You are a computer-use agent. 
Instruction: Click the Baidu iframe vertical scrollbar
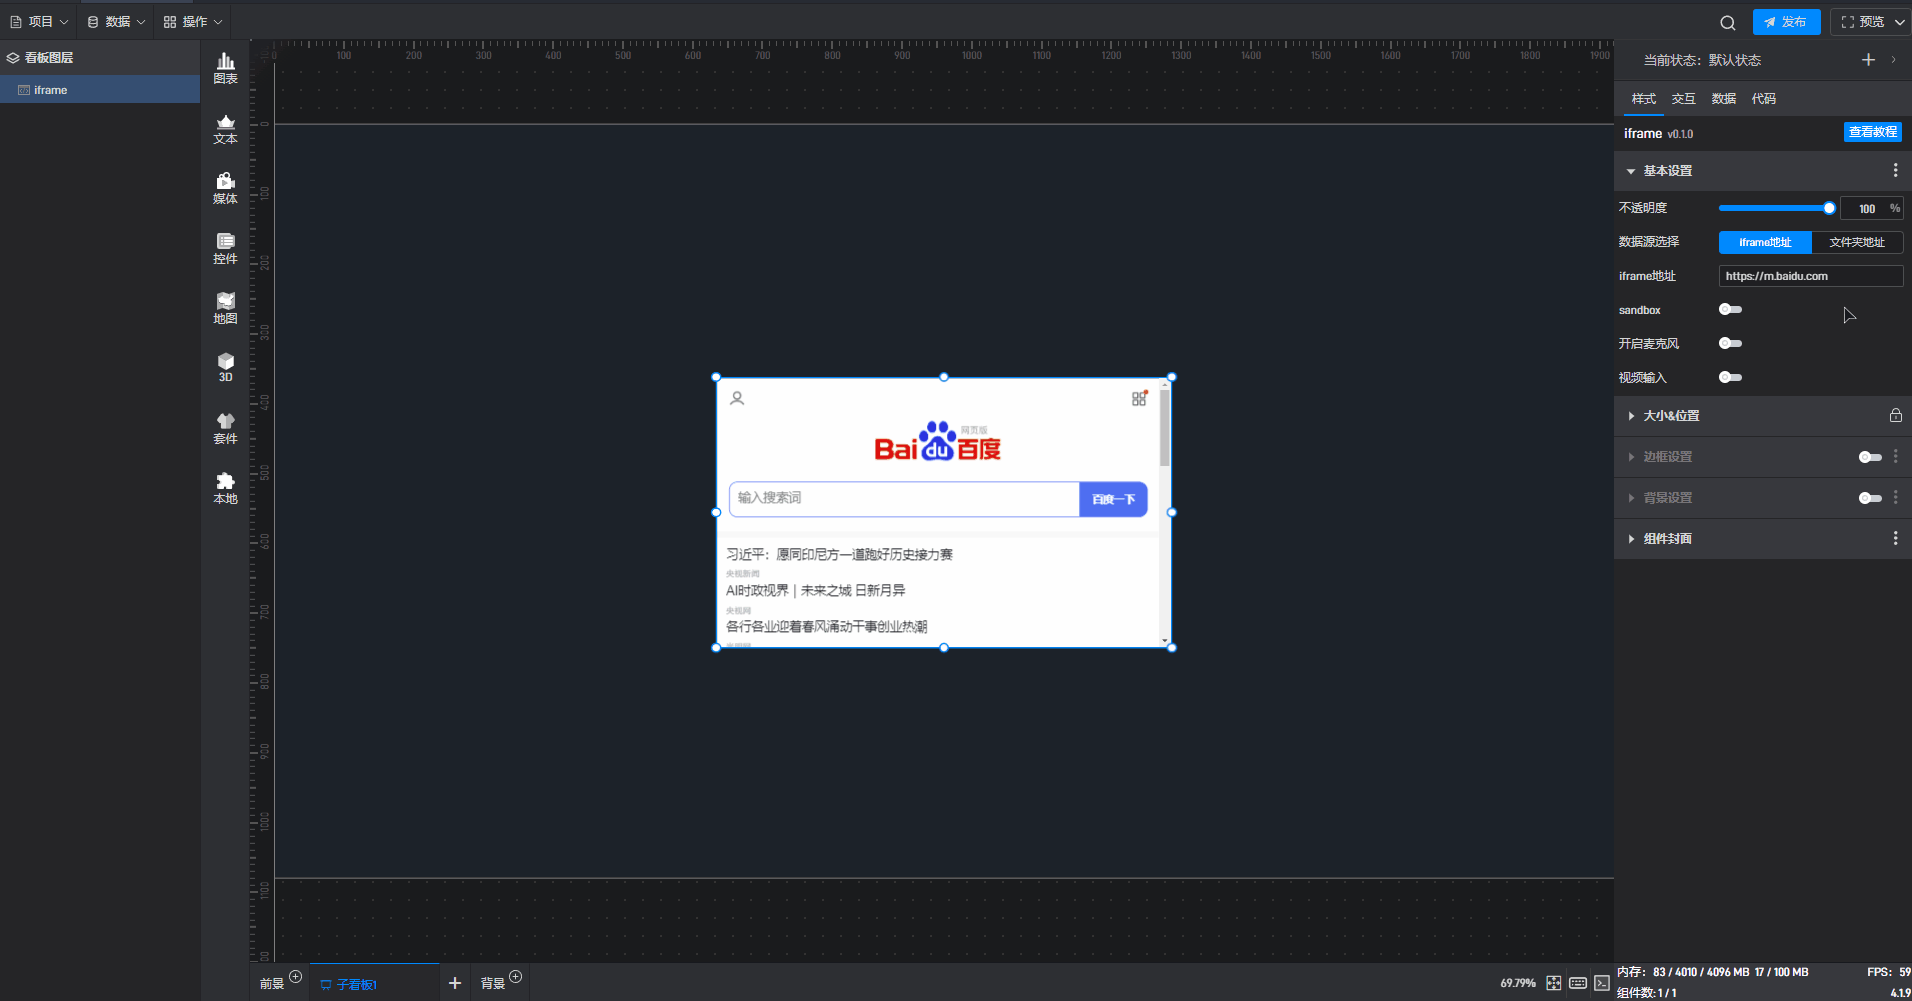(x=1165, y=428)
